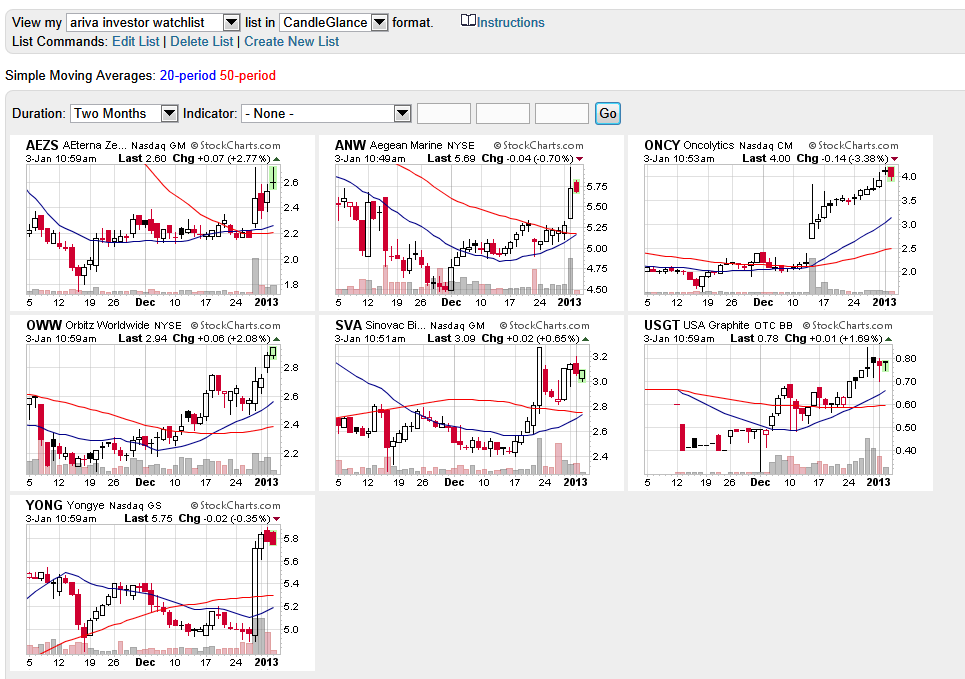Click the OWW ticker symbol
965x679 pixels.
coord(44,325)
